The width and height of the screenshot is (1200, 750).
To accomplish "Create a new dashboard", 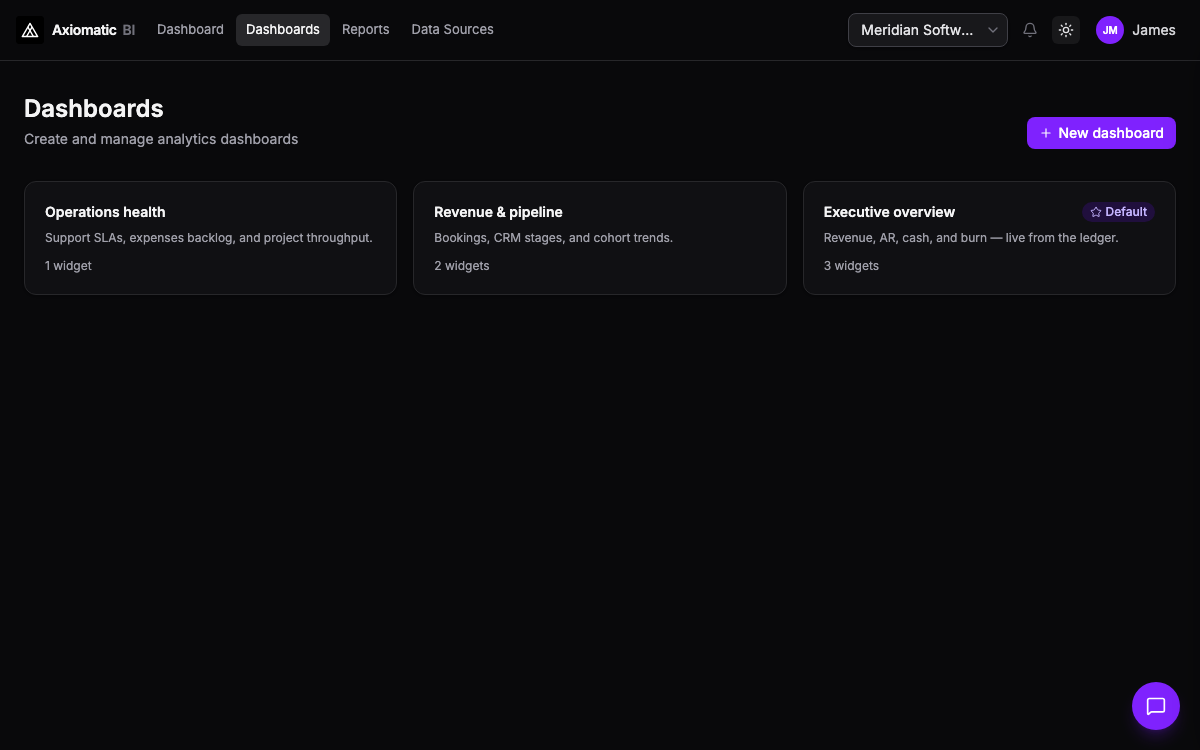I will pyautogui.click(x=1101, y=132).
